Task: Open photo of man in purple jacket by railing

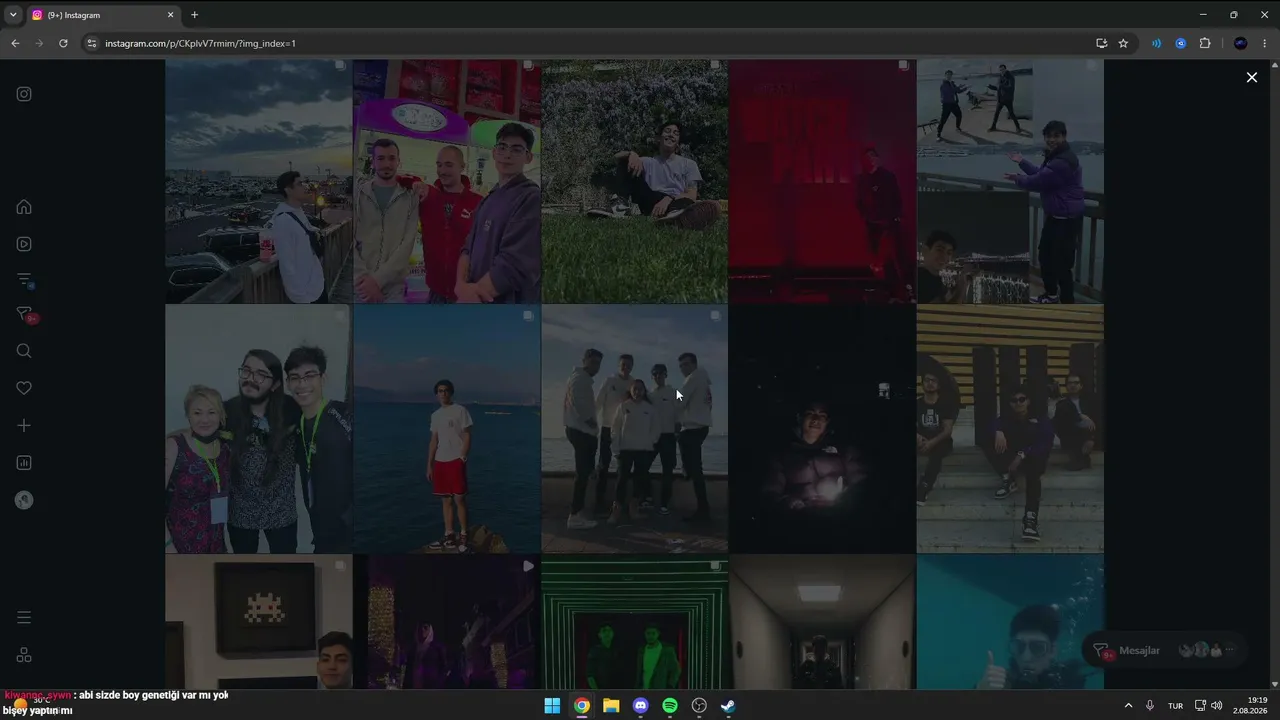Action: coord(1010,181)
